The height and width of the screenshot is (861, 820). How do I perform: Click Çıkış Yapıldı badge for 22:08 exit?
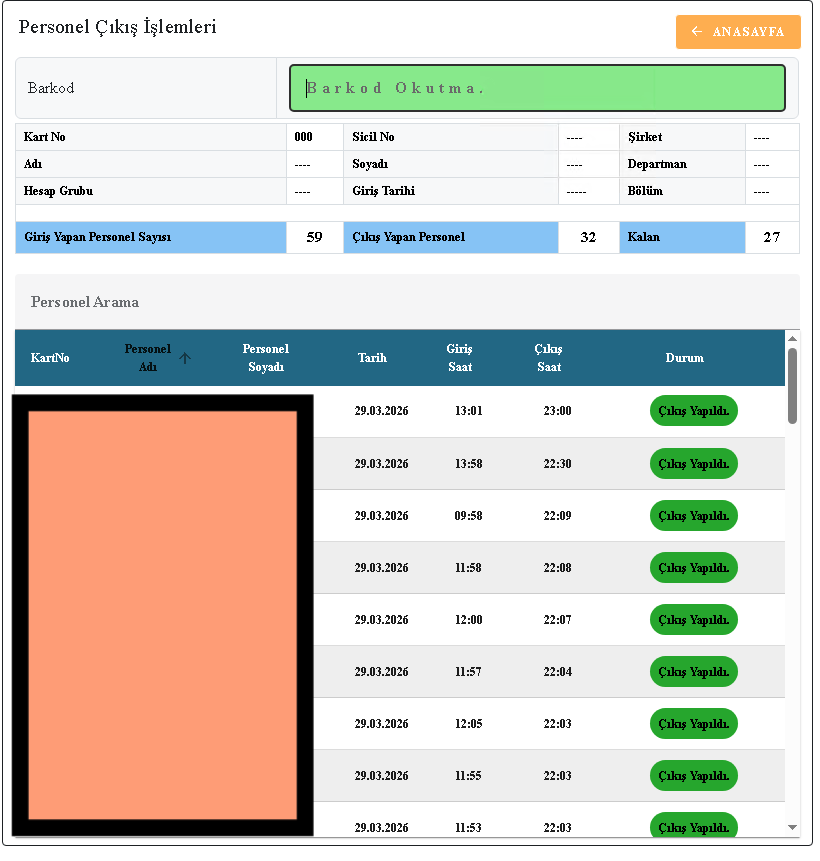tap(693, 568)
